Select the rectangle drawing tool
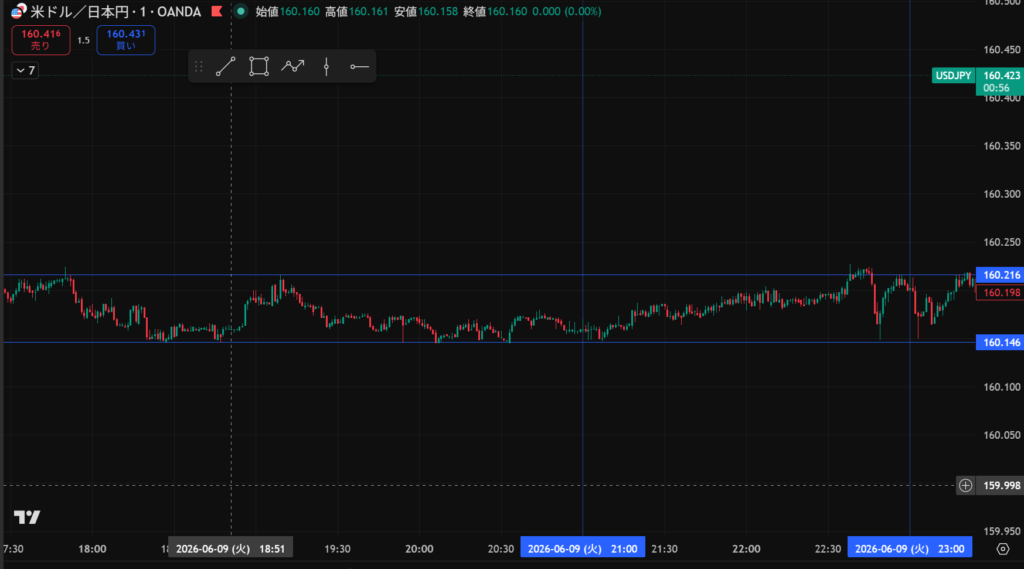 [x=259, y=67]
